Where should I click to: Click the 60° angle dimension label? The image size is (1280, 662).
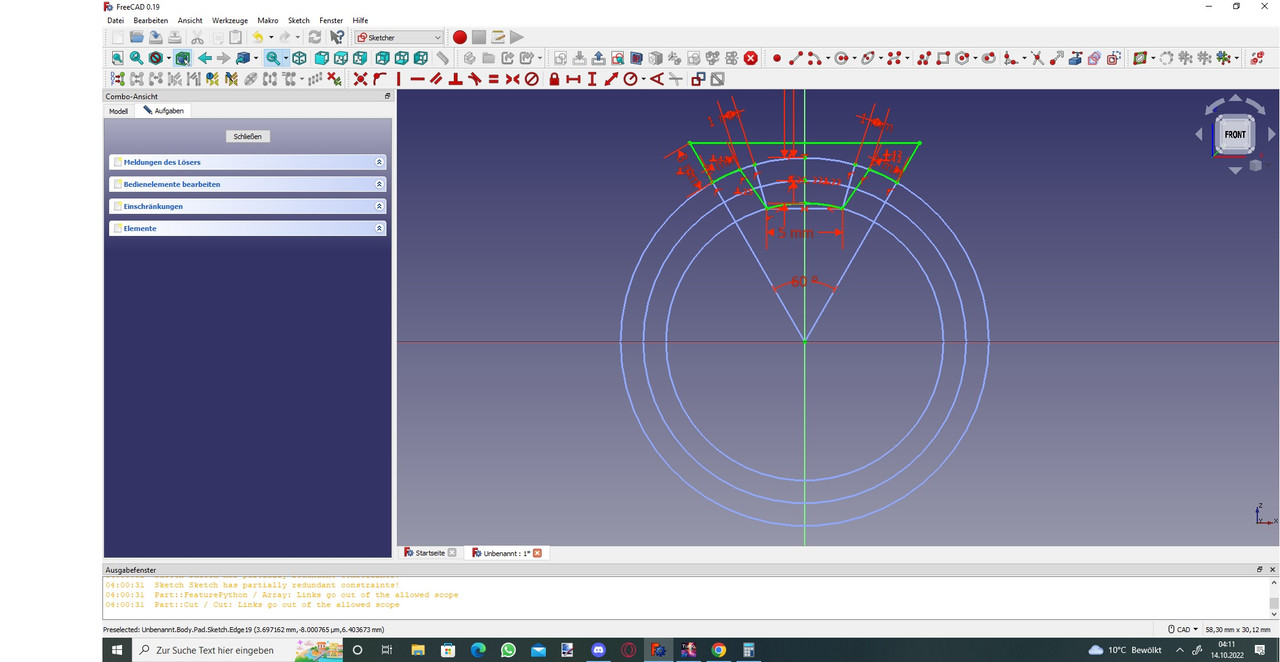click(x=803, y=282)
